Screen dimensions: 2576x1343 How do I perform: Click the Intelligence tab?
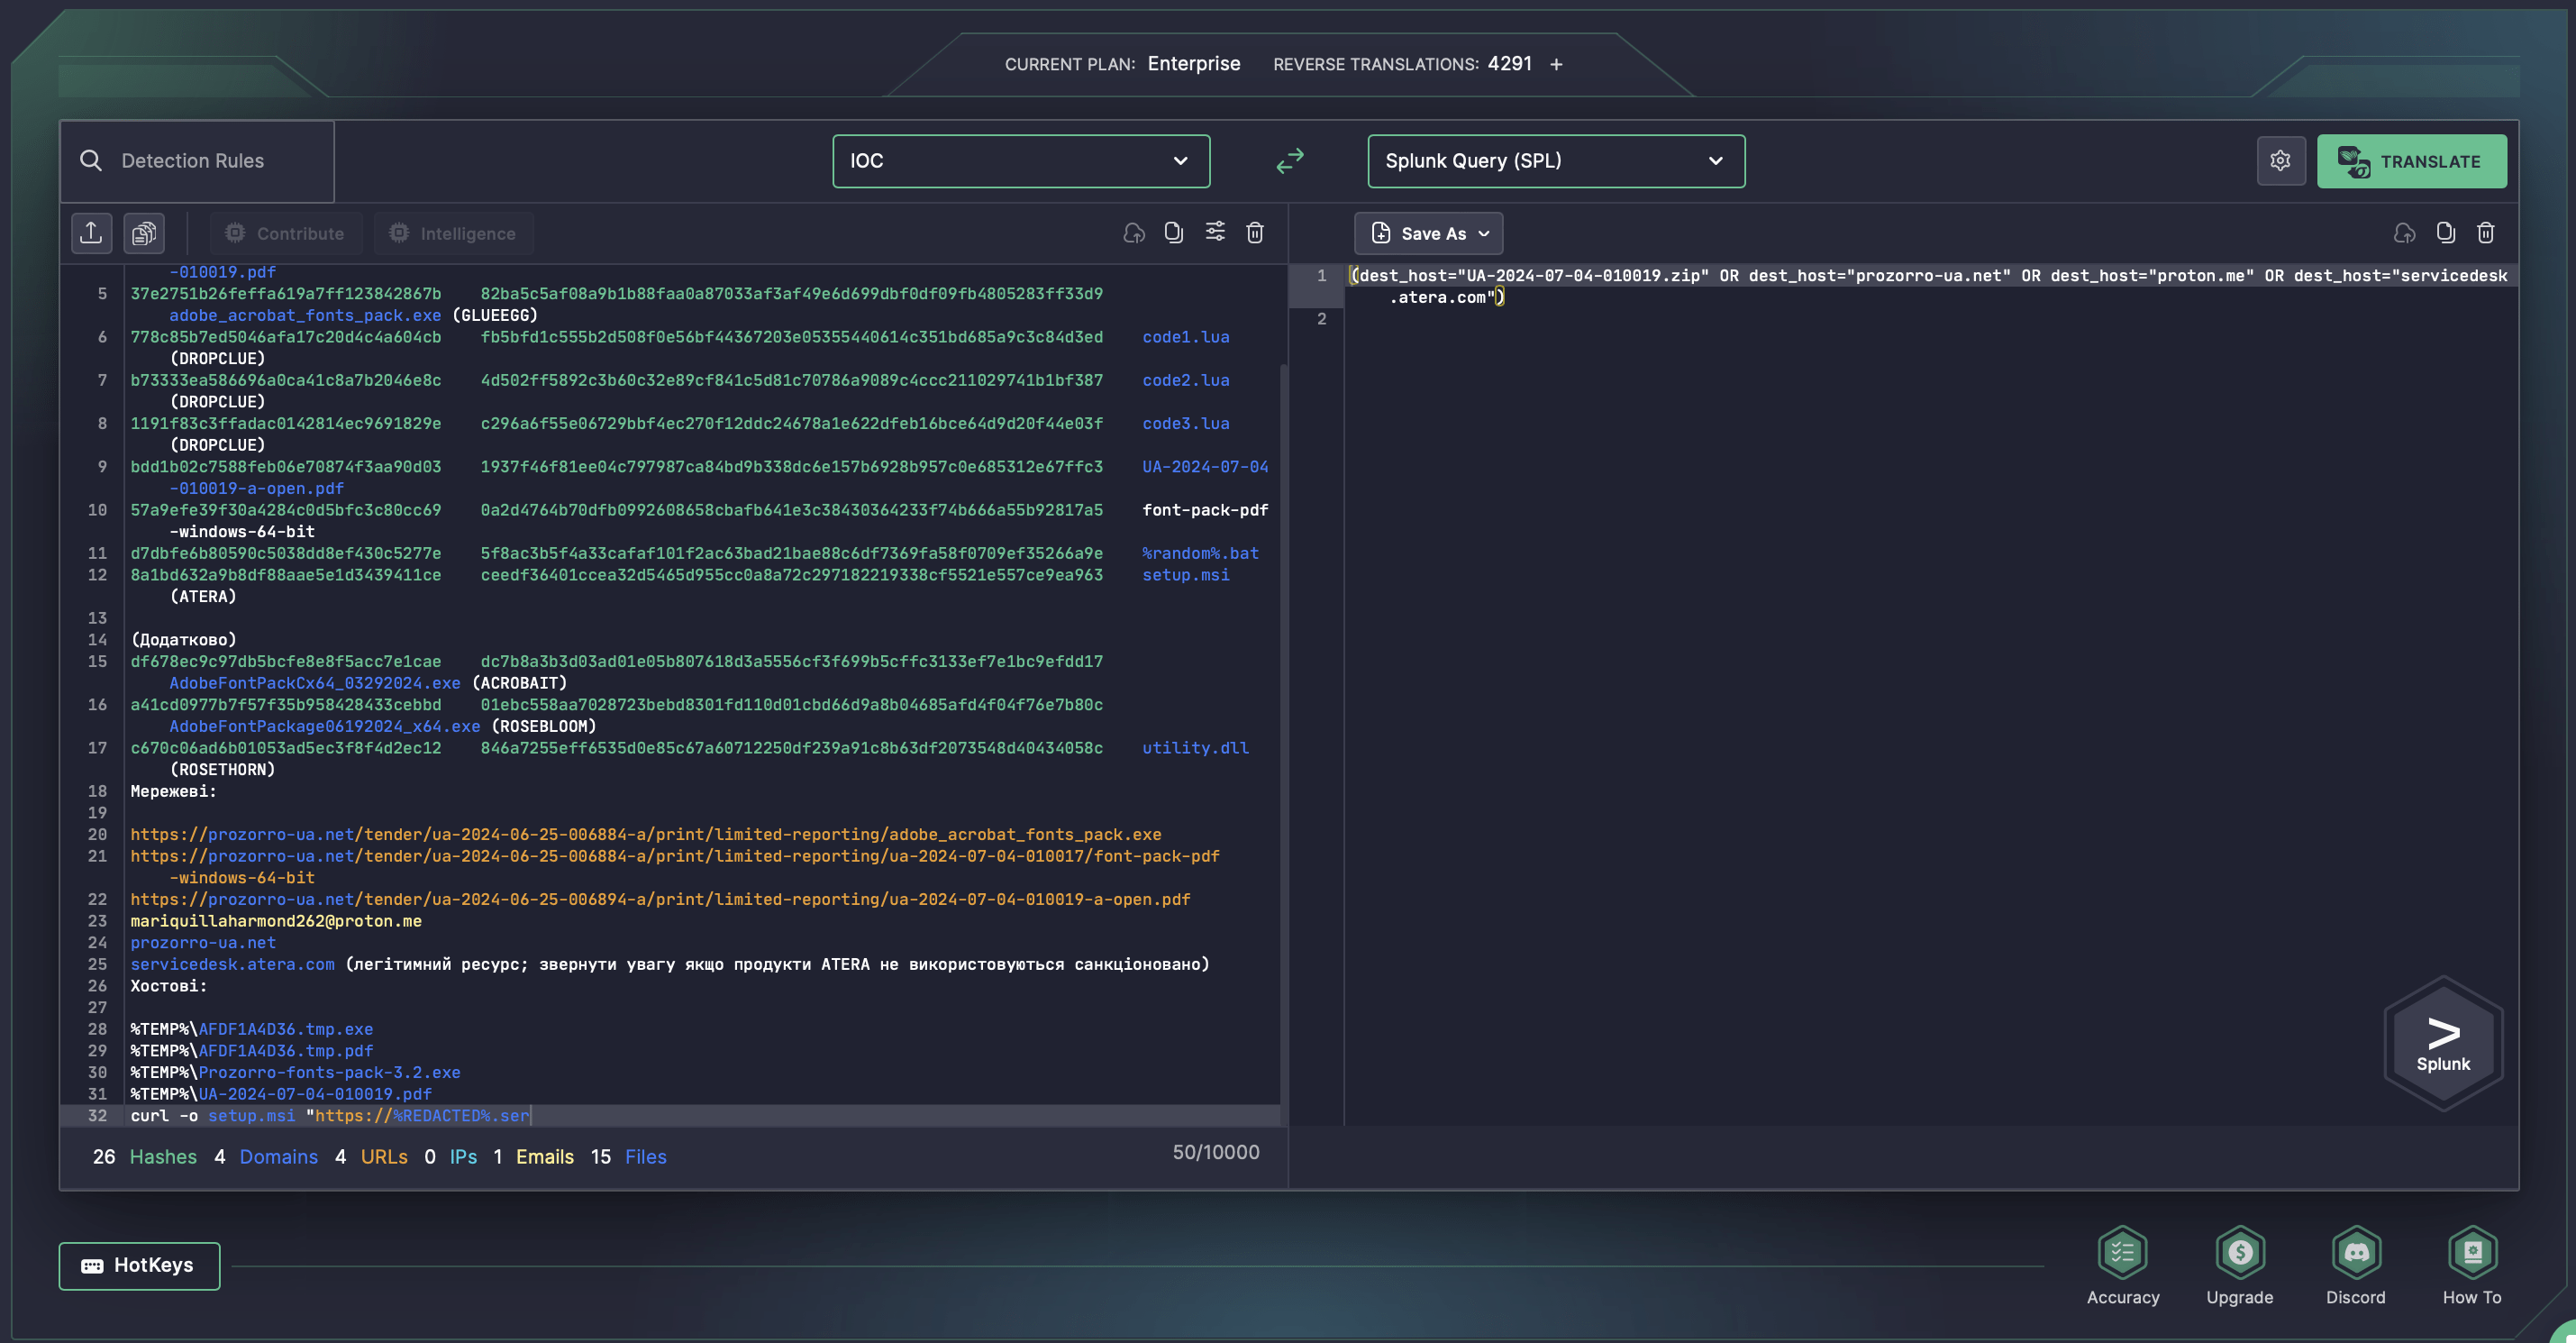click(453, 233)
